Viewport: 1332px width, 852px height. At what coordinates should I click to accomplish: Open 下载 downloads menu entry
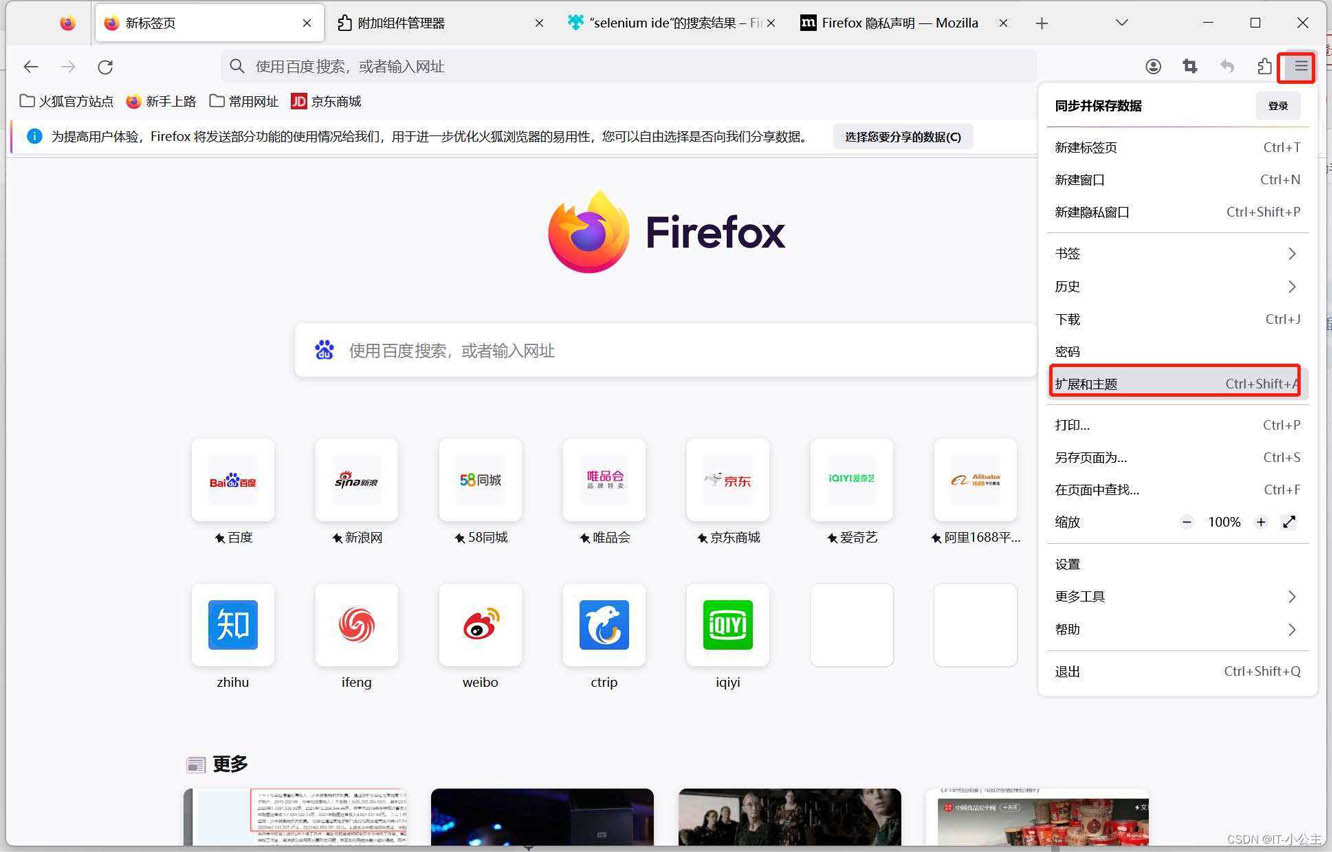1177,320
